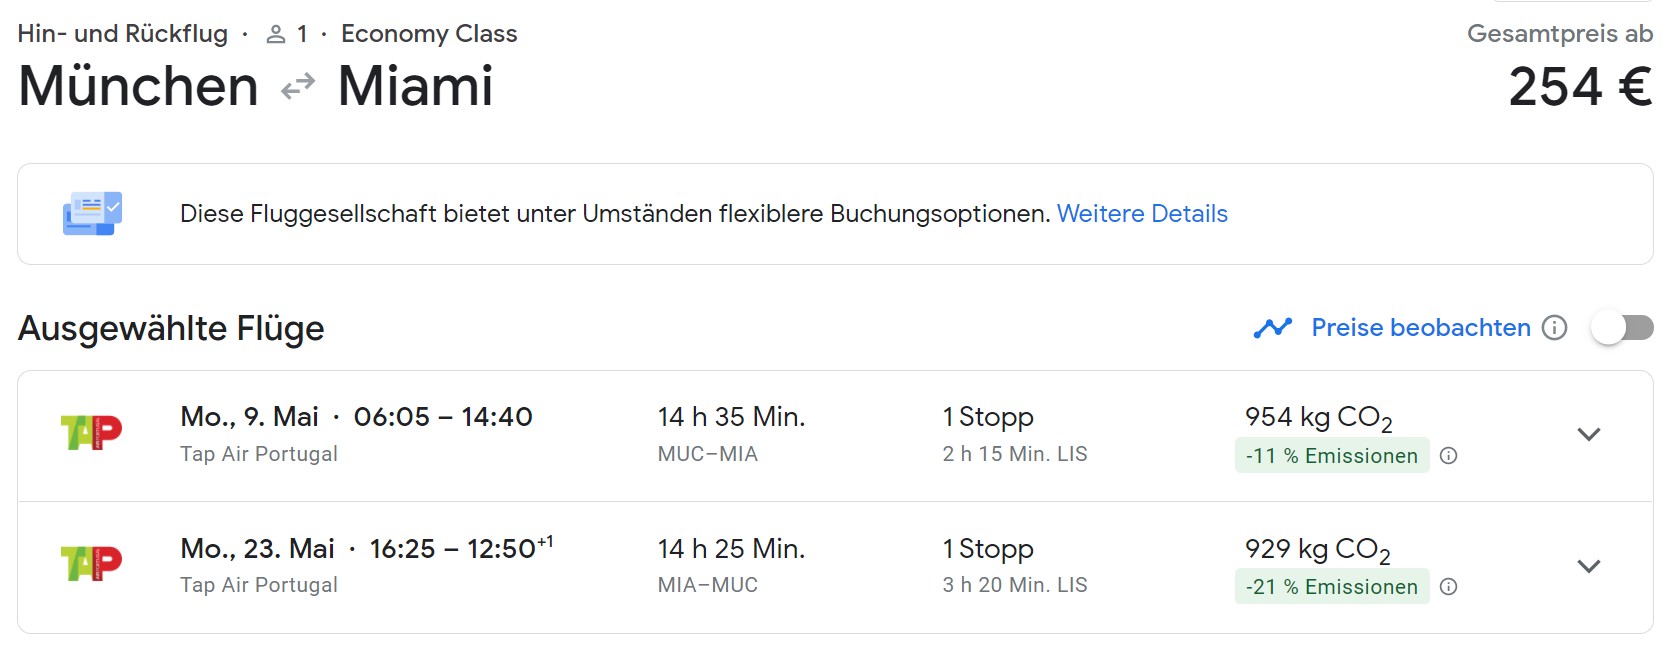This screenshot has width=1672, height=651.
Task: Show info for -21 % Emissionen
Action: point(1448,587)
